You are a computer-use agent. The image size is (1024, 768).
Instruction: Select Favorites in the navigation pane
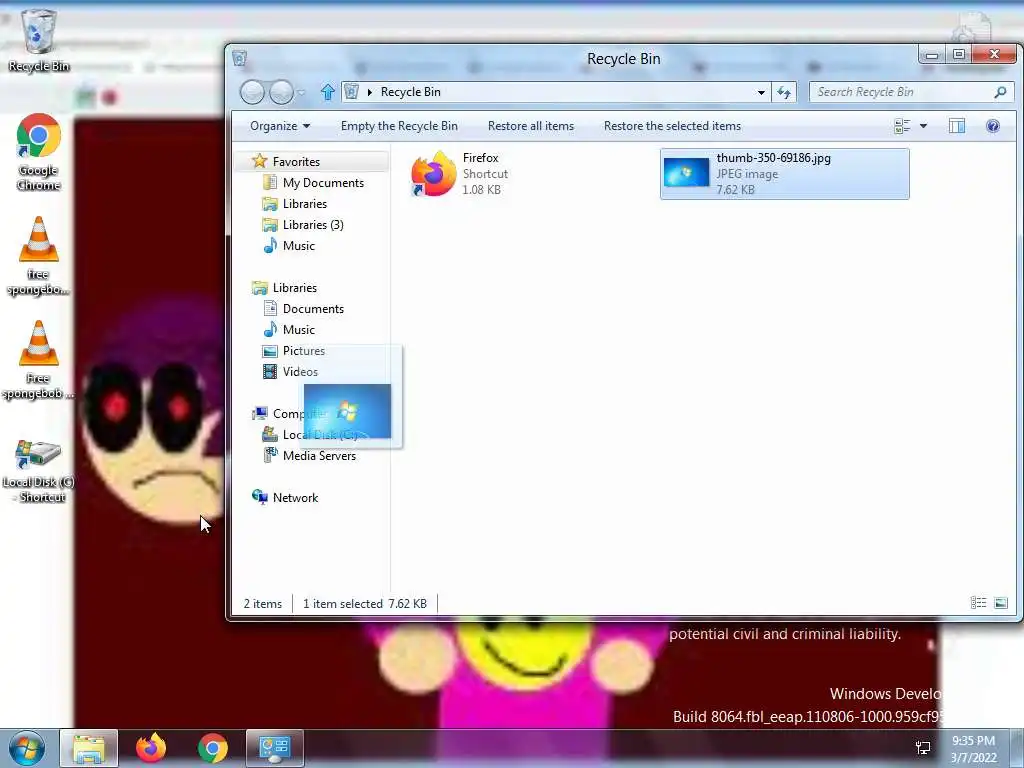296,161
